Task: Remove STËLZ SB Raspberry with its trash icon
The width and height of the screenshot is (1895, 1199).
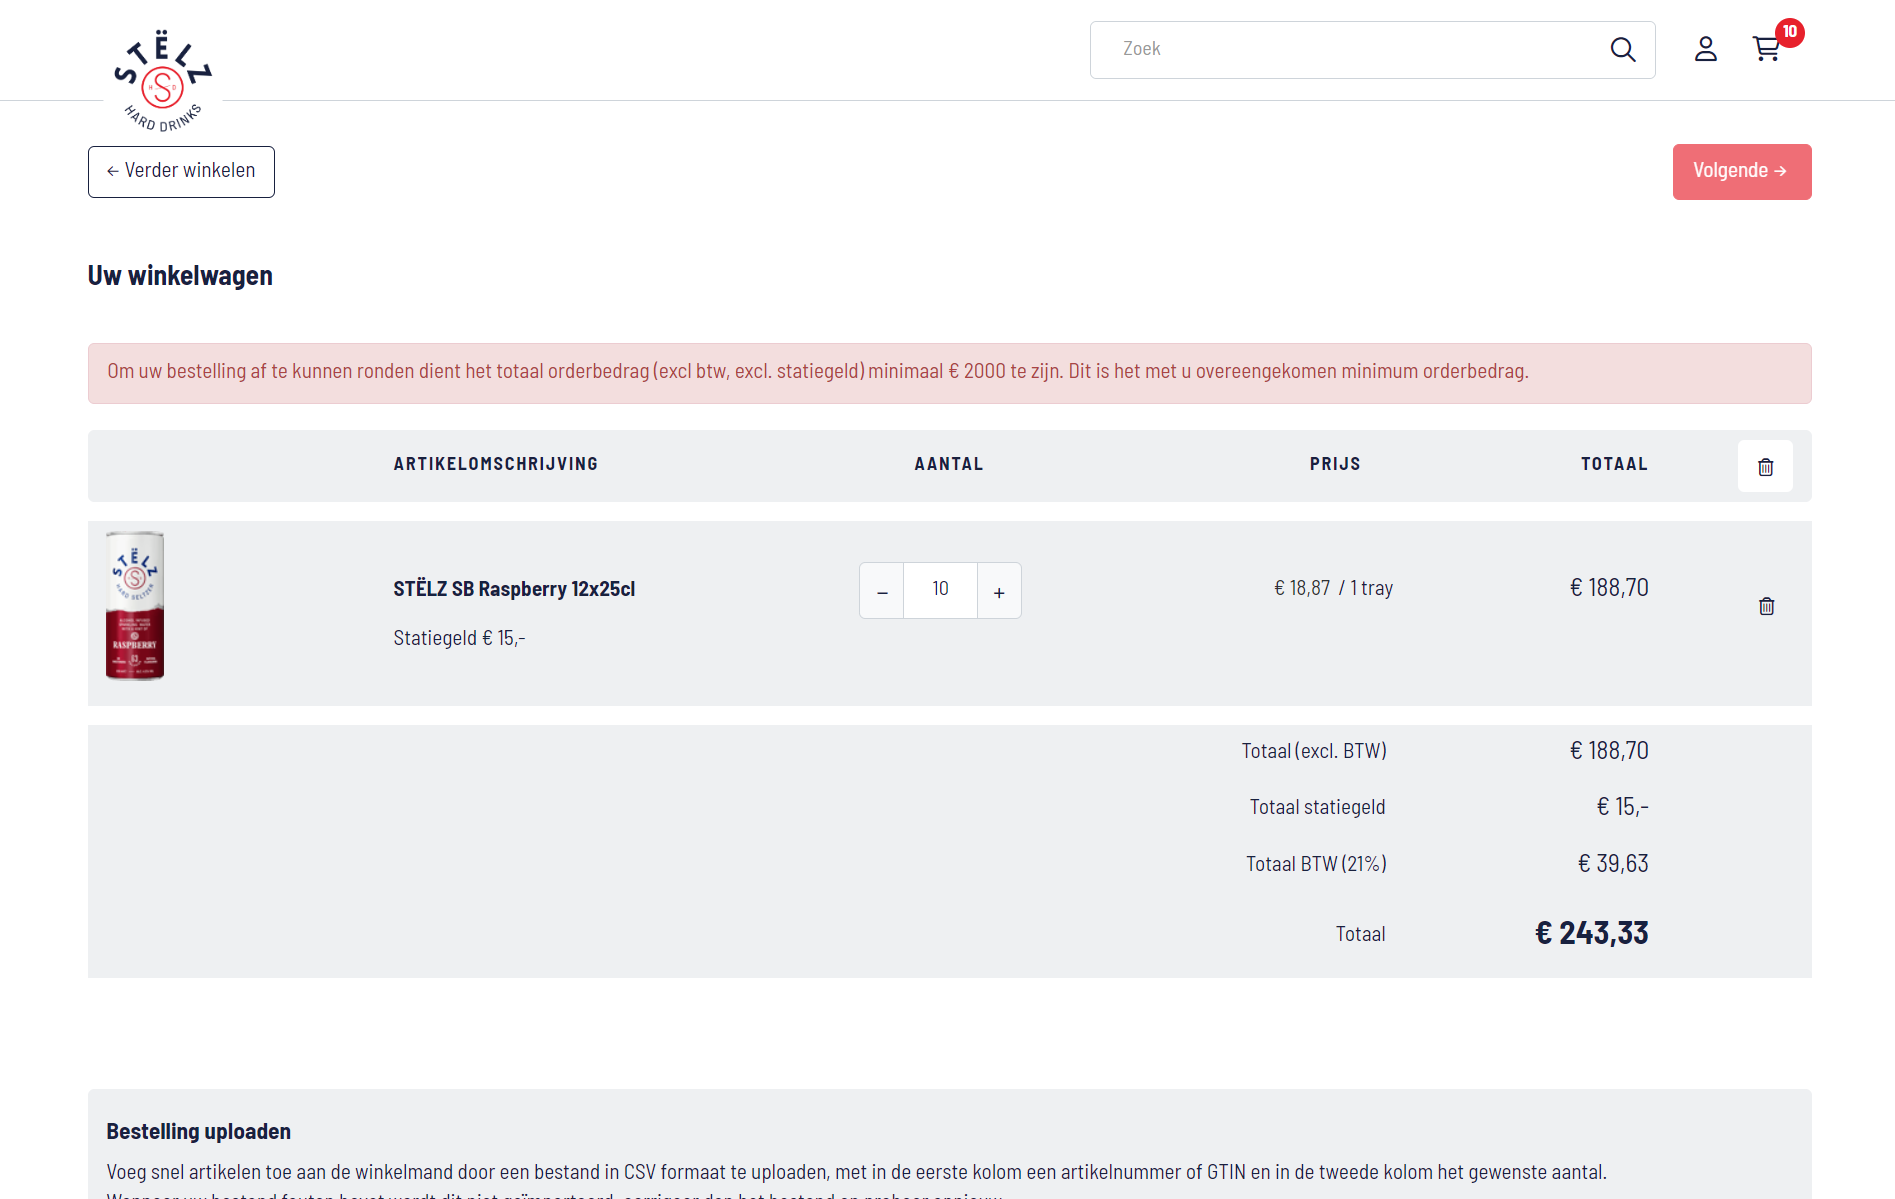Action: click(x=1766, y=606)
